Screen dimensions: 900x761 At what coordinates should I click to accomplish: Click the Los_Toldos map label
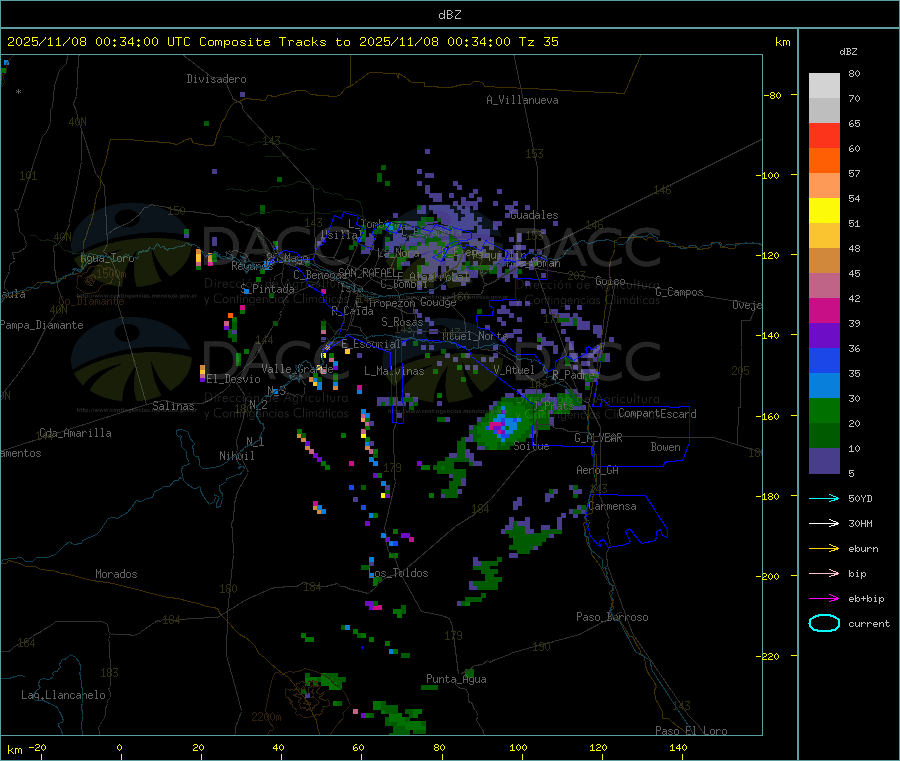pos(398,573)
